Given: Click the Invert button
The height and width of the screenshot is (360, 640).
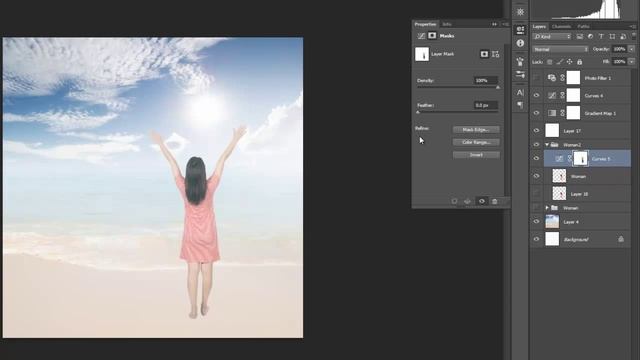Looking at the screenshot, I should pos(476,155).
